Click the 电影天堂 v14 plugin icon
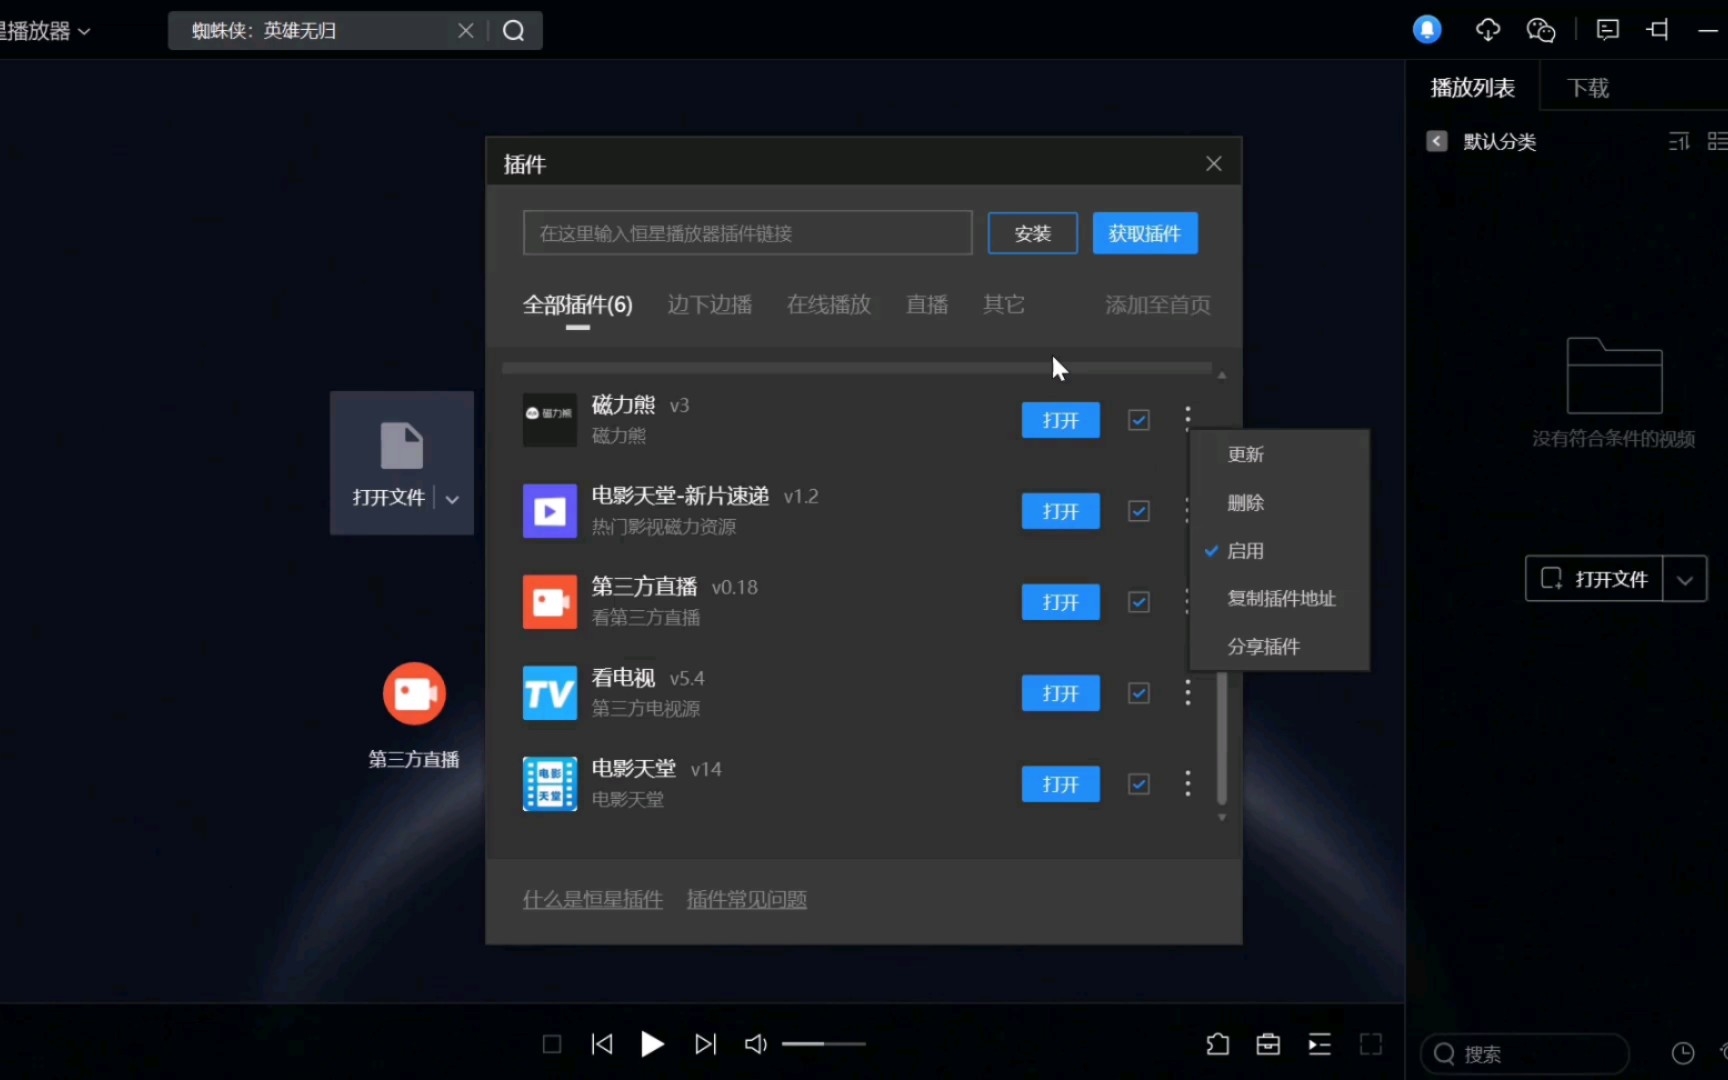Viewport: 1728px width, 1080px height. pyautogui.click(x=550, y=784)
